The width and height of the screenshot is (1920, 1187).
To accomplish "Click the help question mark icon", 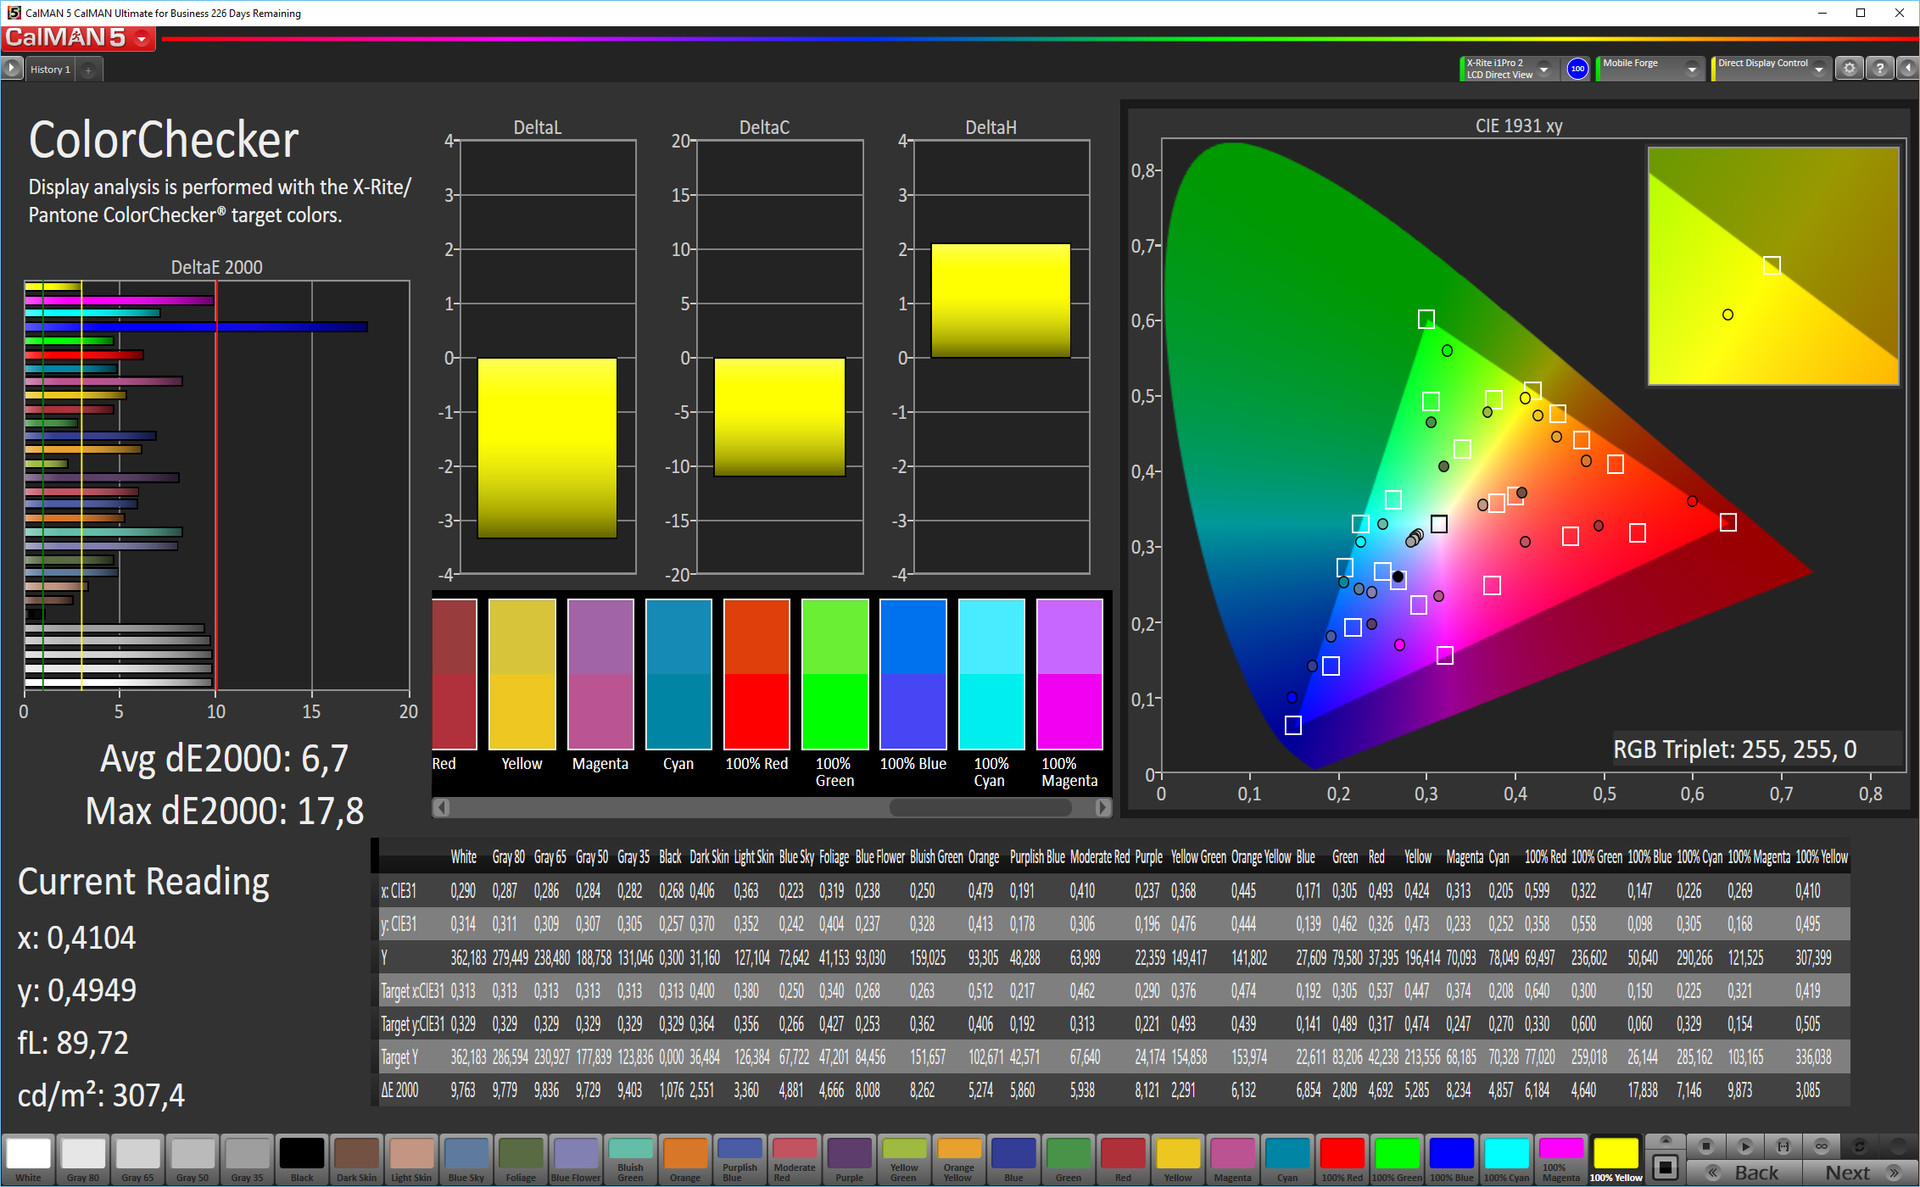I will point(1880,69).
